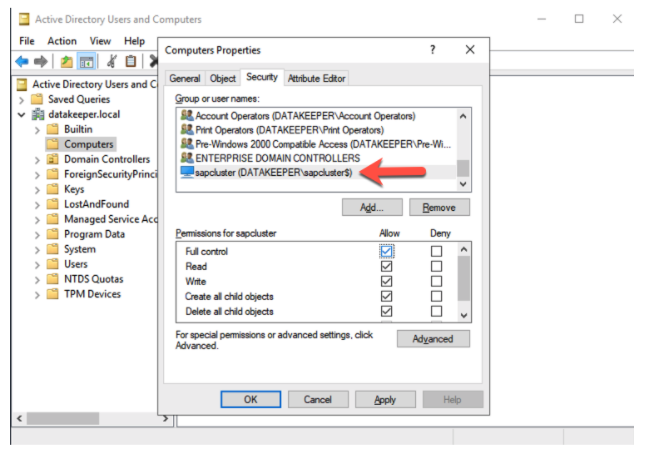Click the Remove button
This screenshot has width=648, height=452.
439,207
